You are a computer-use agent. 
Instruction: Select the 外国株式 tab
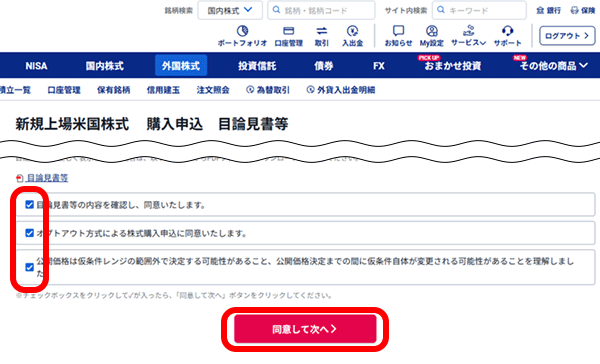pyautogui.click(x=181, y=65)
